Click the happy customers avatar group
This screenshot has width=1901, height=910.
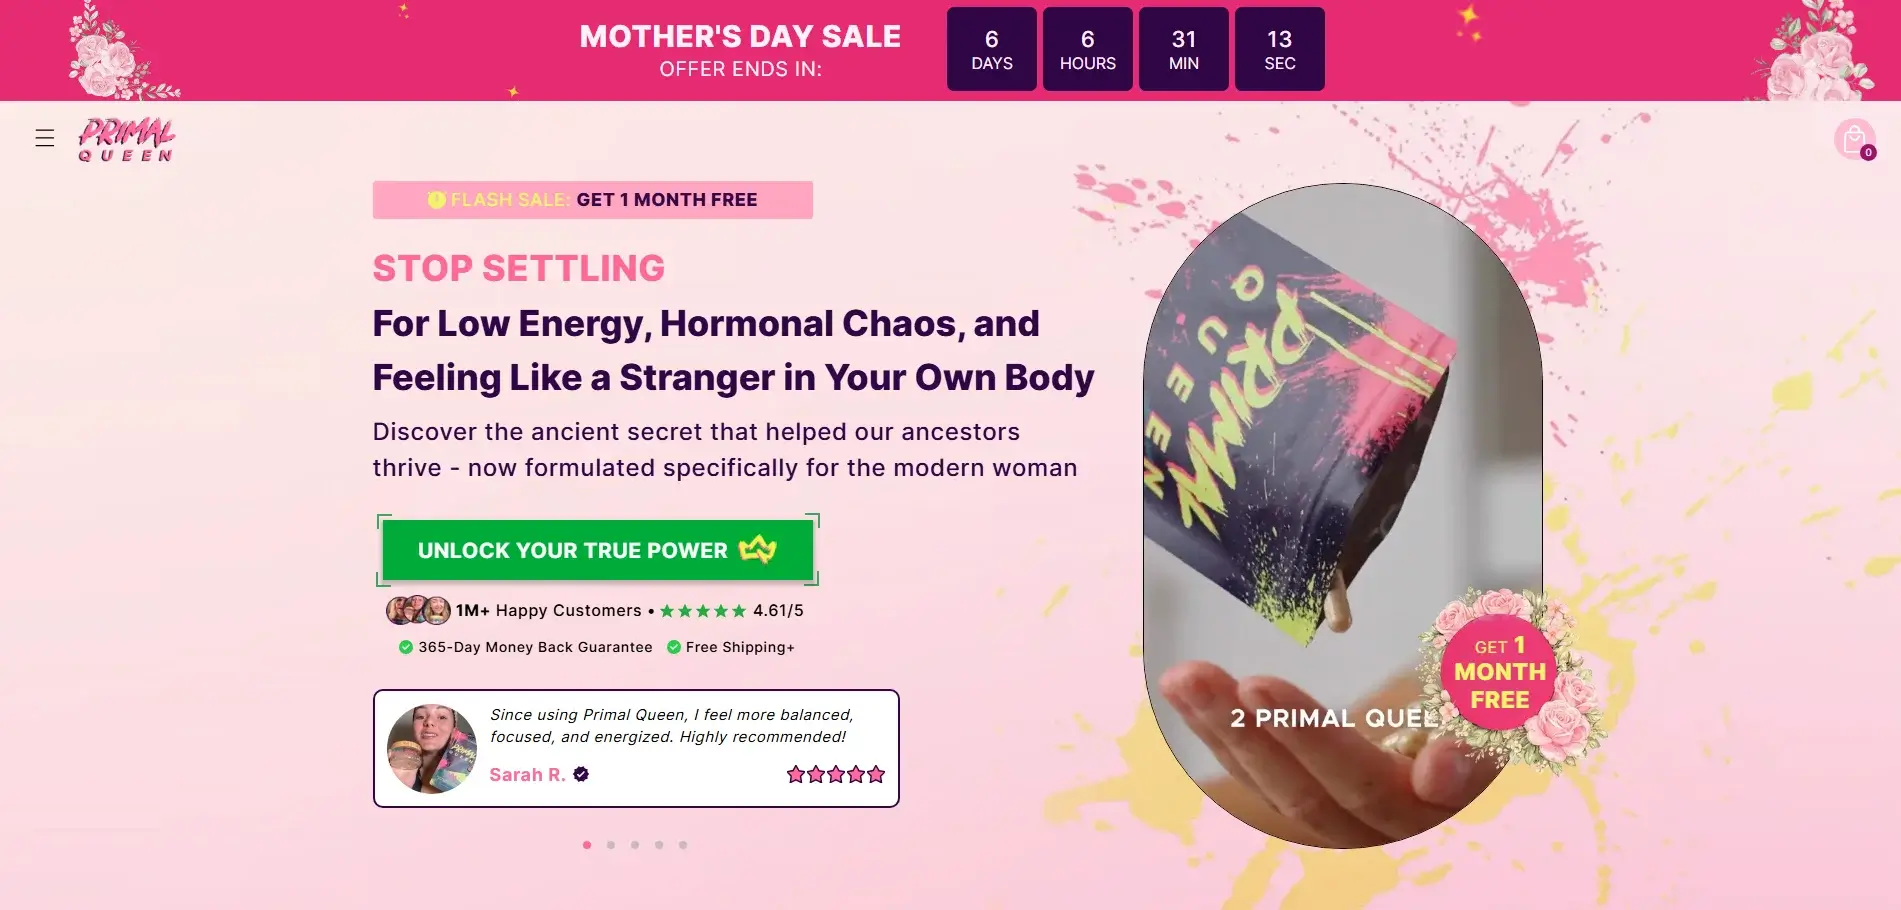[418, 610]
